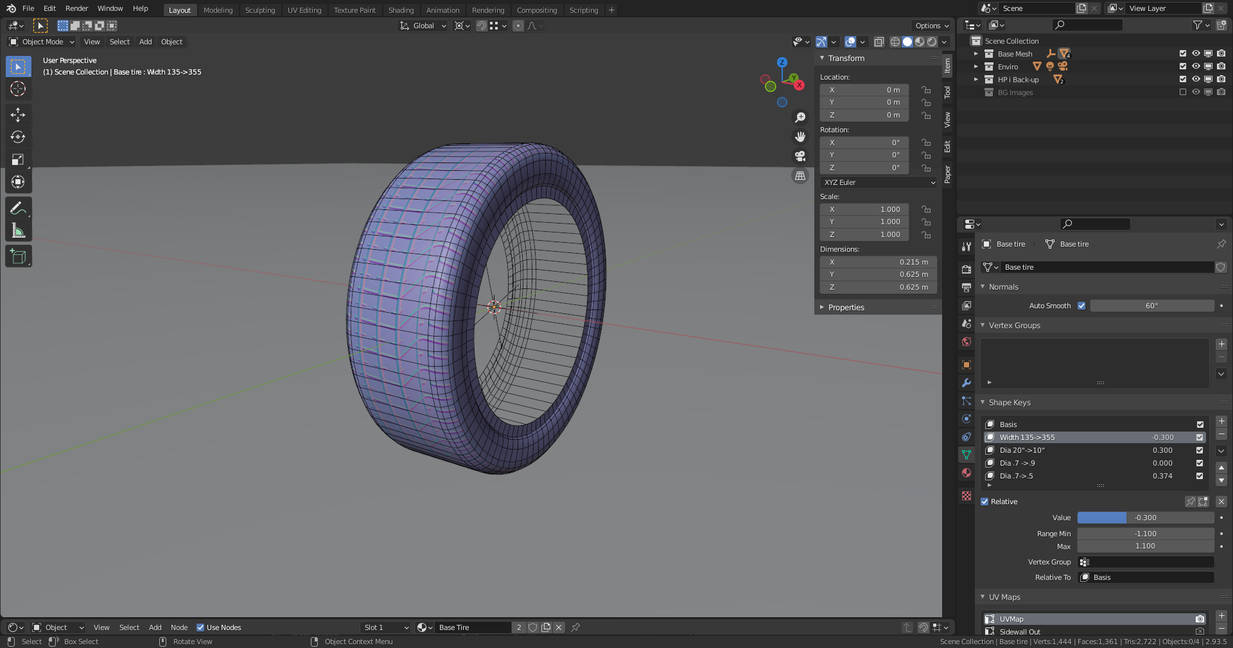
Task: Select the Move tool
Action: (18, 115)
